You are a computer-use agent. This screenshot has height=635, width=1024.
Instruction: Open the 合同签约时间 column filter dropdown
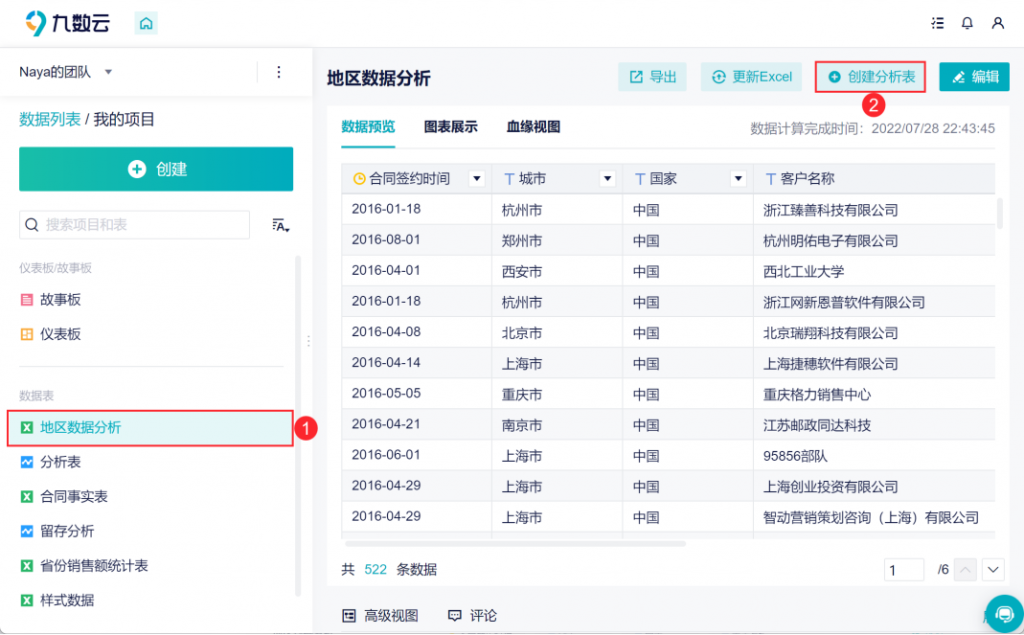click(477, 178)
